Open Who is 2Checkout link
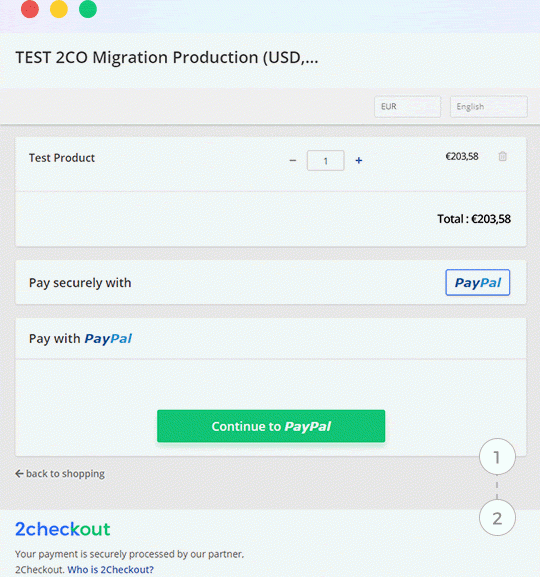Viewport: 540px width, 577px height. (x=110, y=569)
